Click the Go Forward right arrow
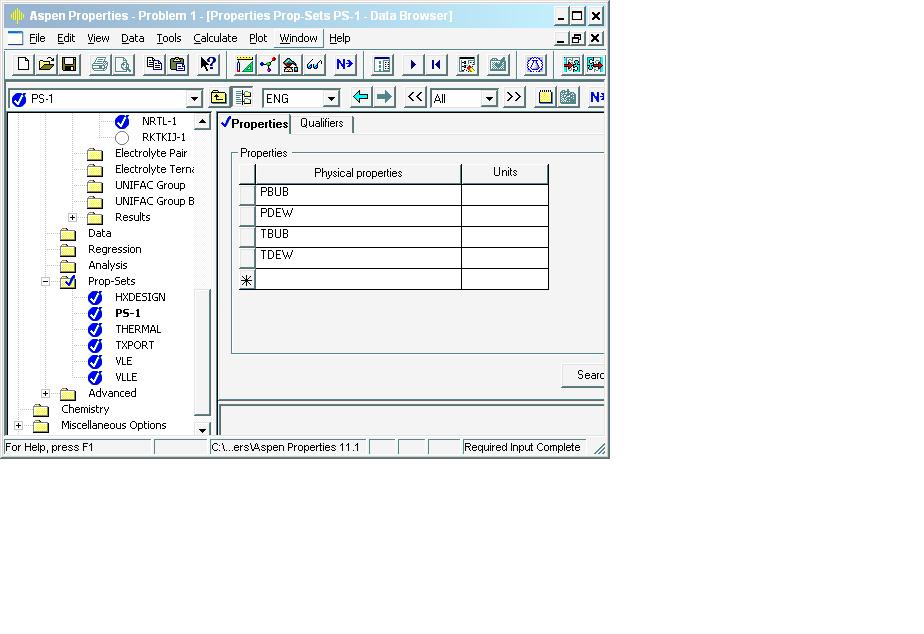Viewport: 924px width, 634px height. tap(384, 97)
